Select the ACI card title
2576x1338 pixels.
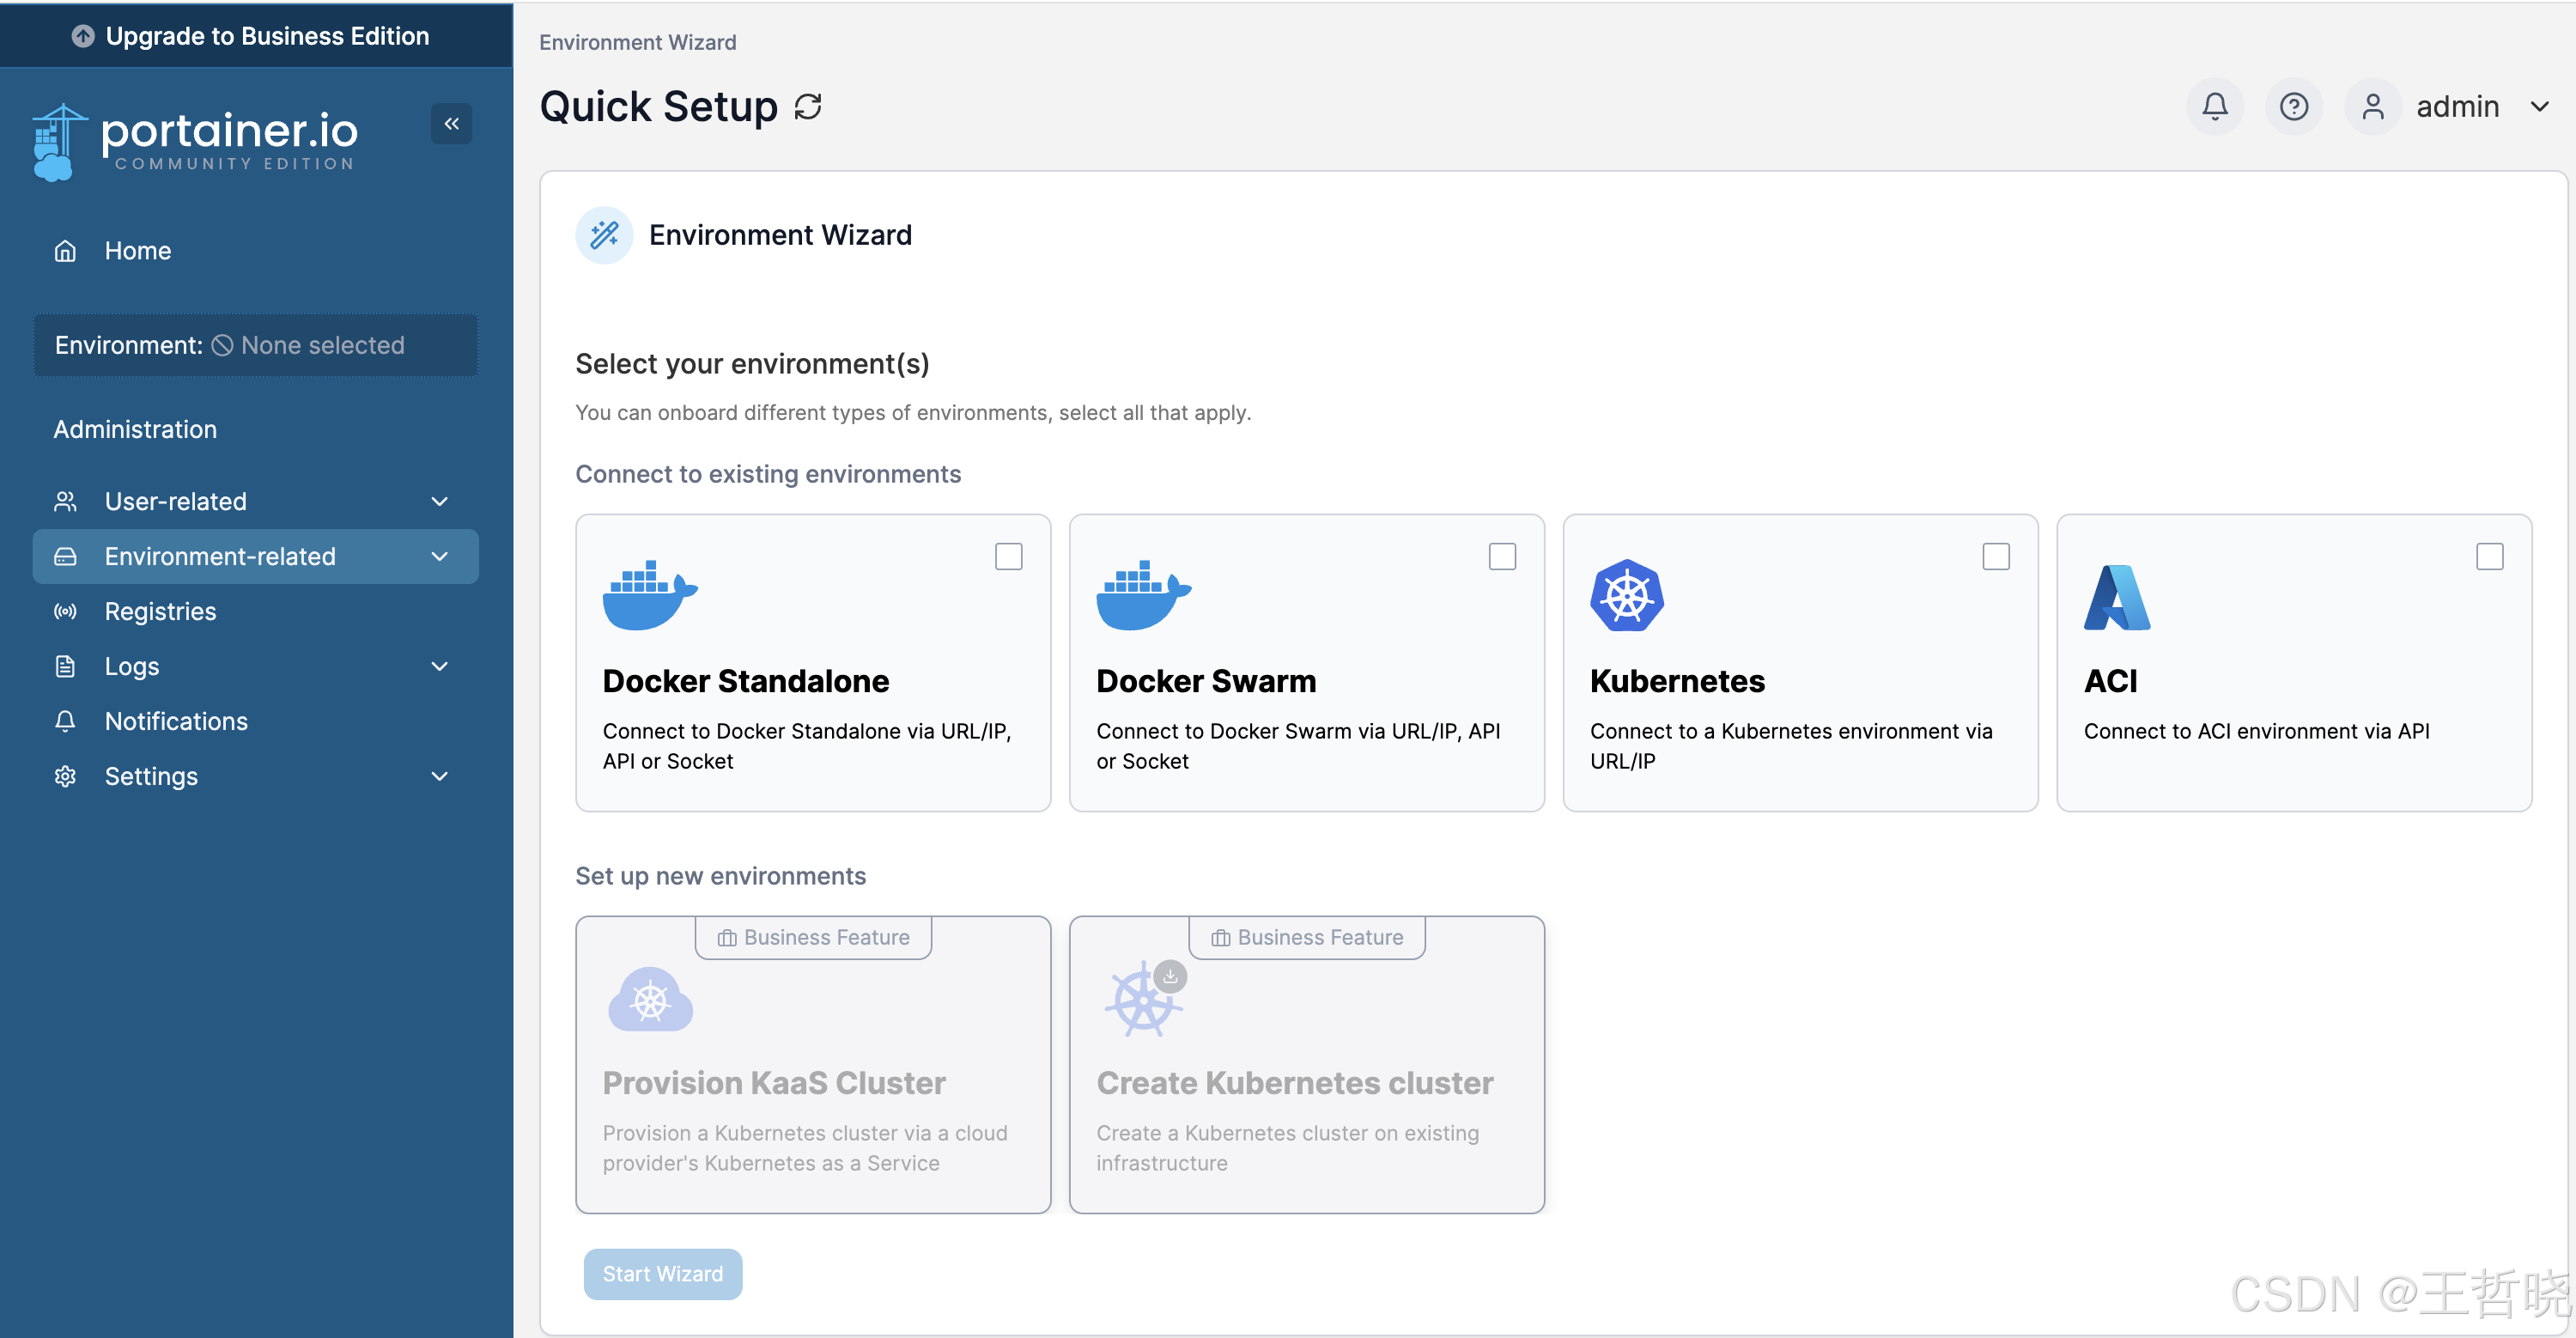(2110, 681)
